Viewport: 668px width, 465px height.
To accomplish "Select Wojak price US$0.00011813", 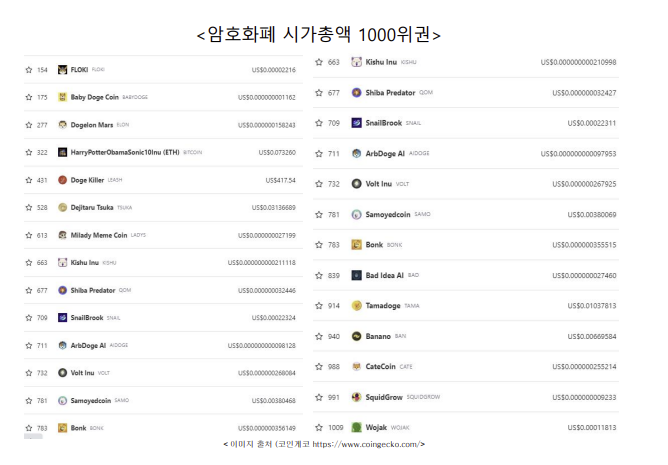I will 592,427.
